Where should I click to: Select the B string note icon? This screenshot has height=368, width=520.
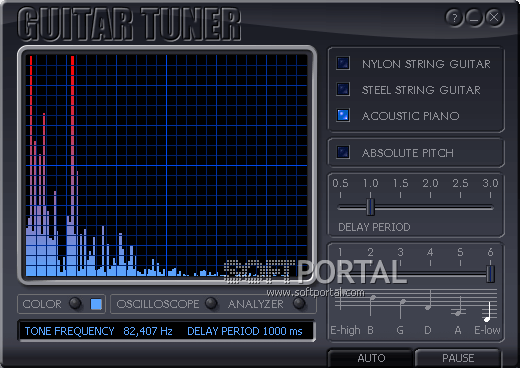coord(371,305)
